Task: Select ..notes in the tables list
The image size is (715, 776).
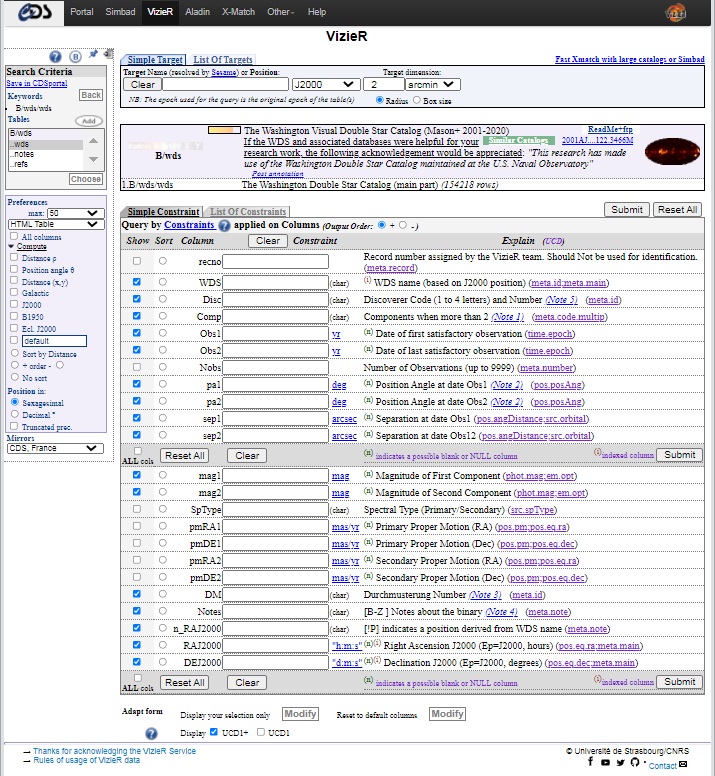Action: [x=46, y=154]
